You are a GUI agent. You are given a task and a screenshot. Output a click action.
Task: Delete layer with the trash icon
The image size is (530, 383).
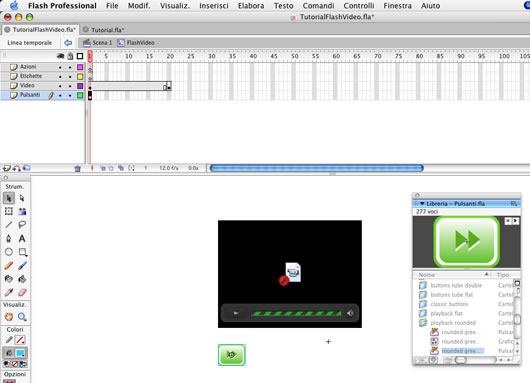pyautogui.click(x=77, y=168)
